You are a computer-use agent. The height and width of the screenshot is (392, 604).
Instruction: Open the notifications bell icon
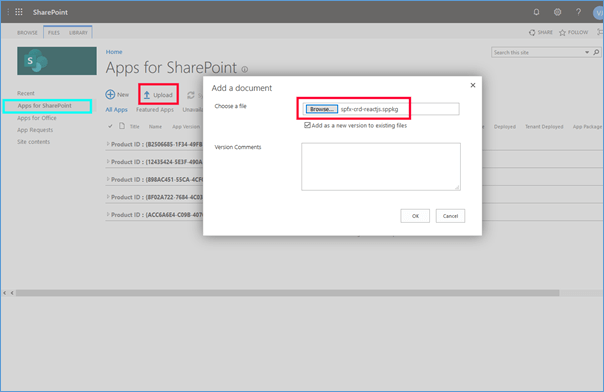coord(536,12)
